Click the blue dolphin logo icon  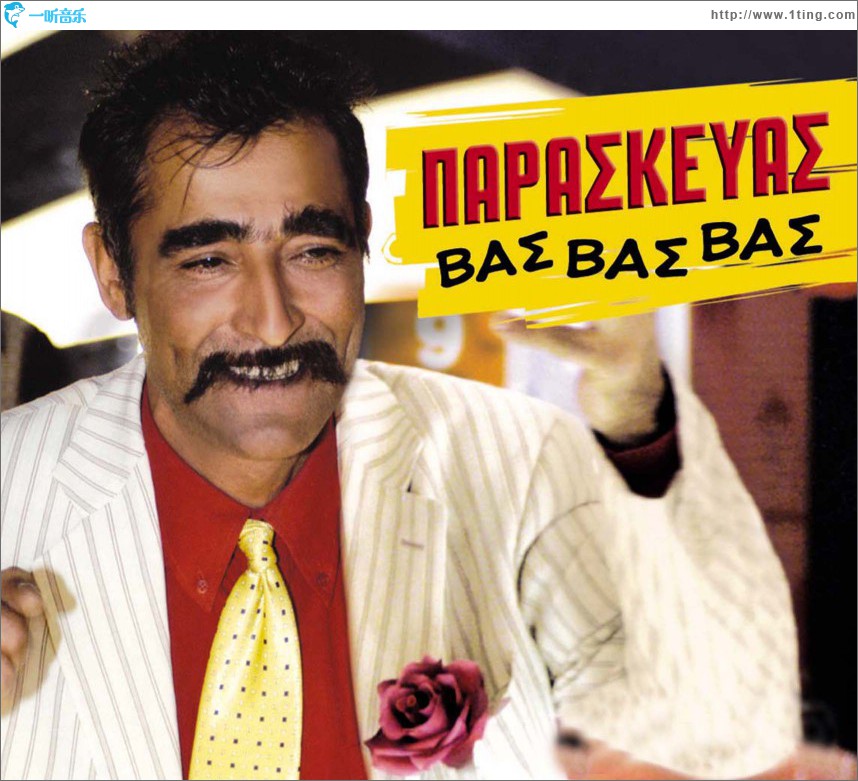13,14
